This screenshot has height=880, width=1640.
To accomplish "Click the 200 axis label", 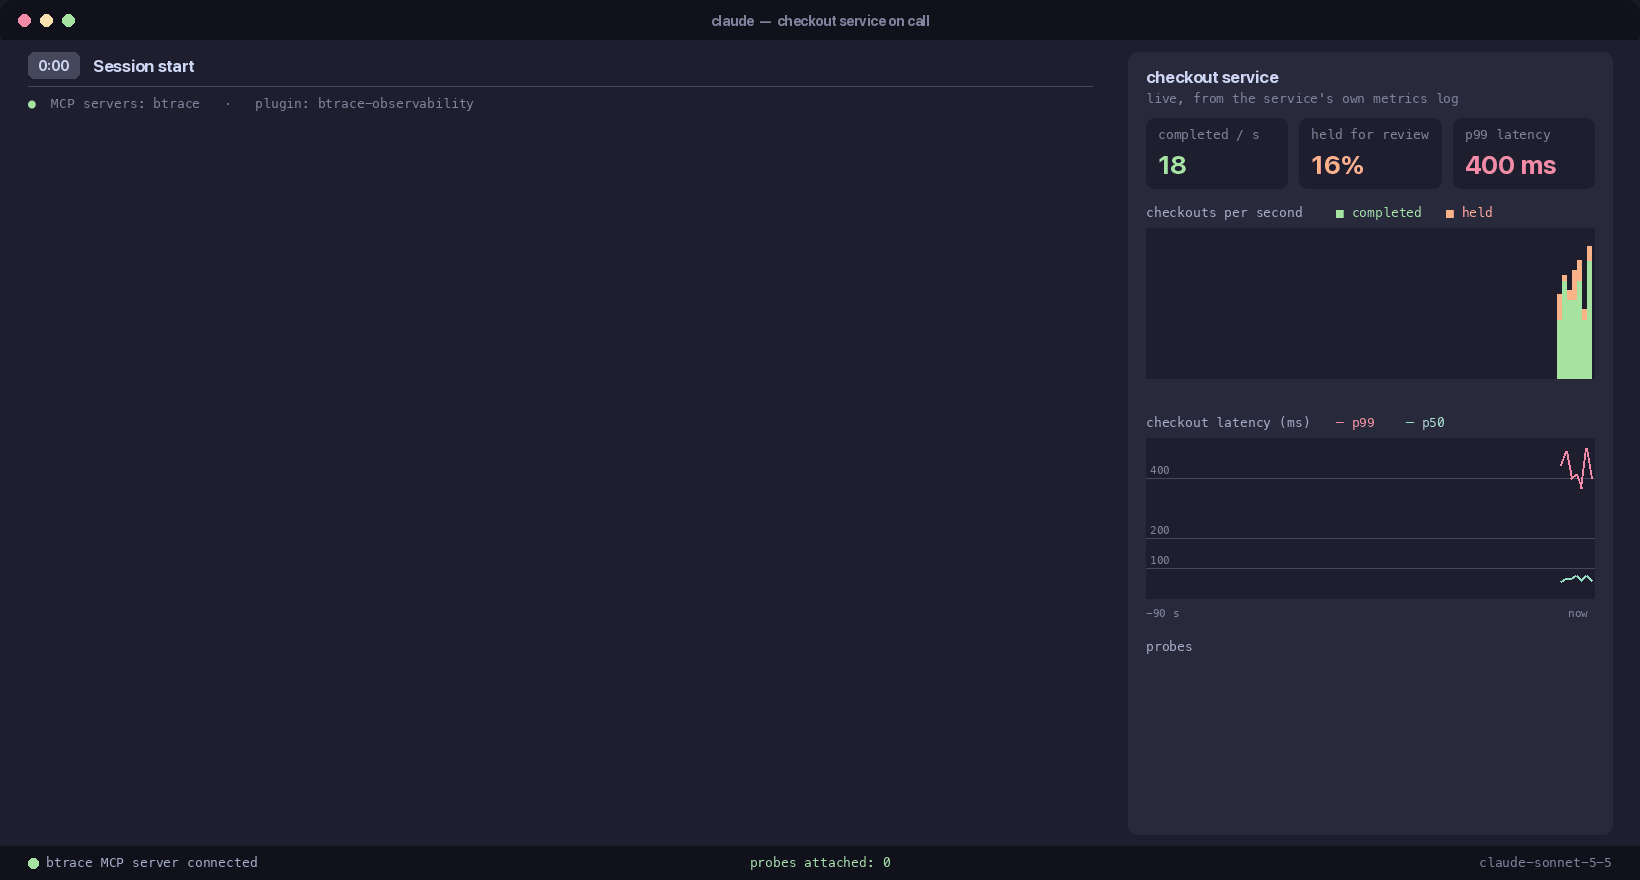I will click(1160, 530).
